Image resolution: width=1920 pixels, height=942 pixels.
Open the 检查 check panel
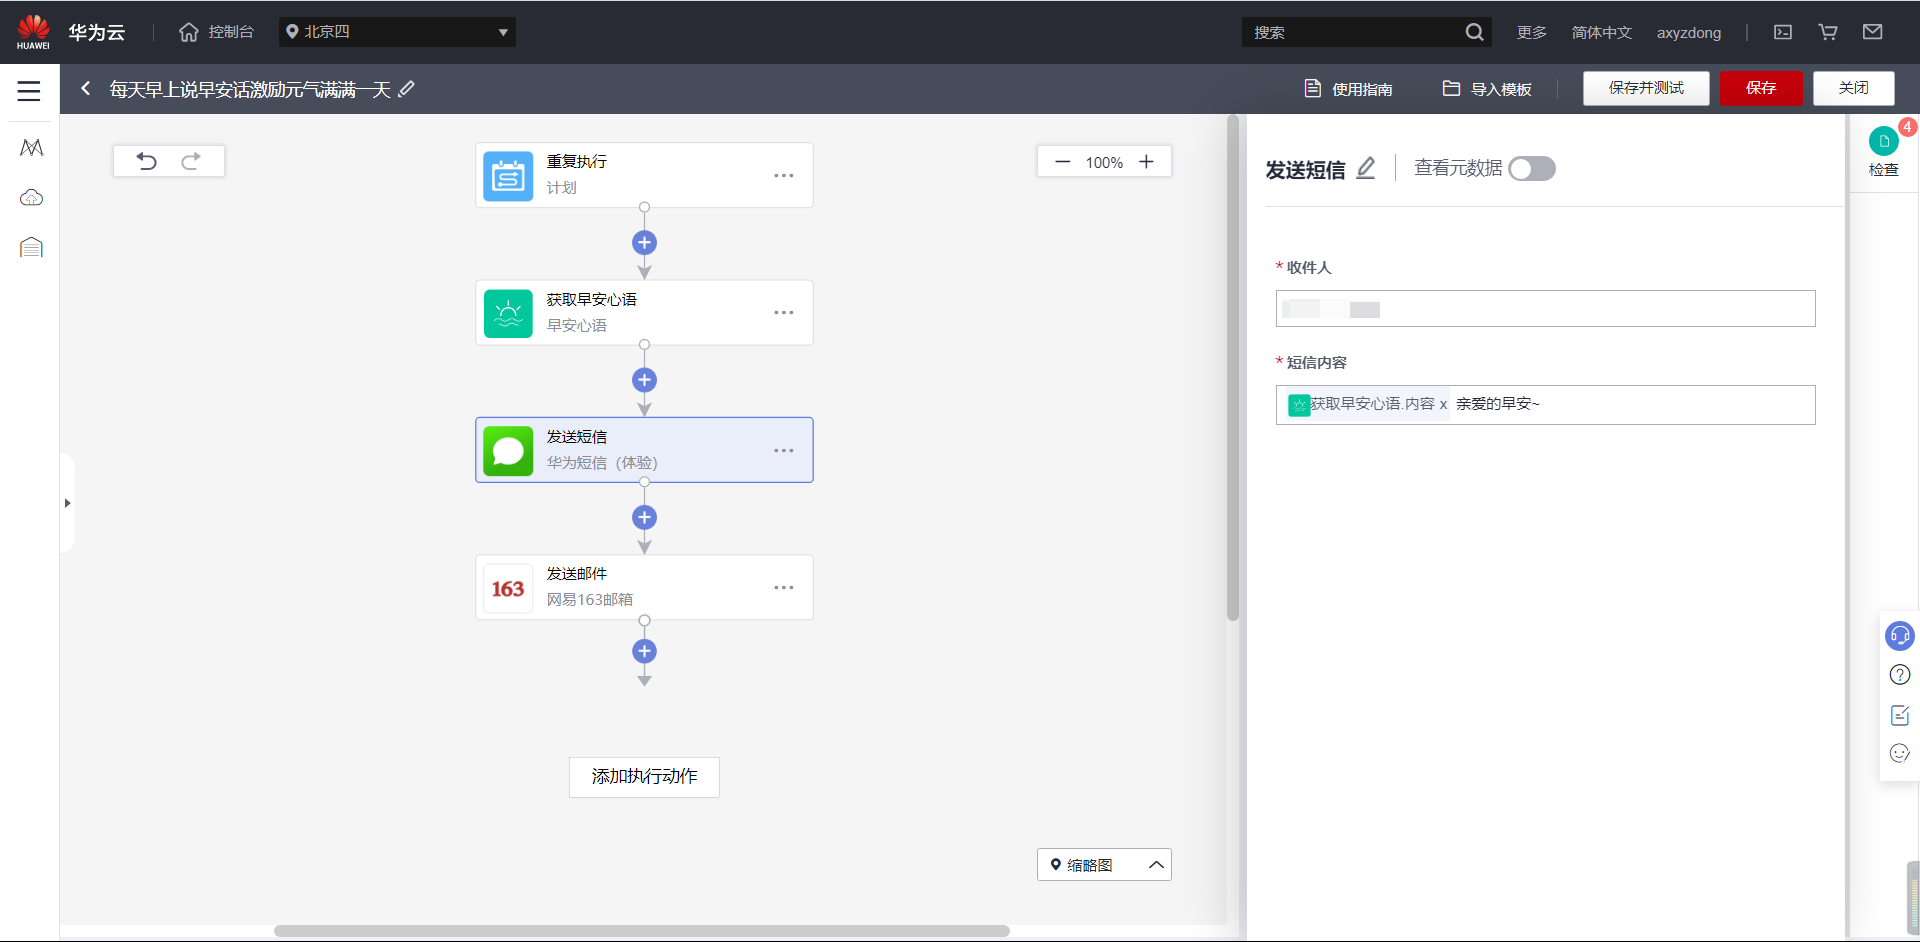pos(1884,152)
